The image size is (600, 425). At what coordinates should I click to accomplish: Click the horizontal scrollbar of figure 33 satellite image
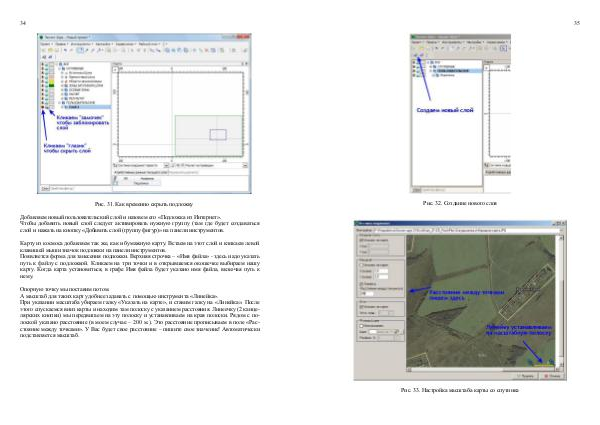click(483, 370)
